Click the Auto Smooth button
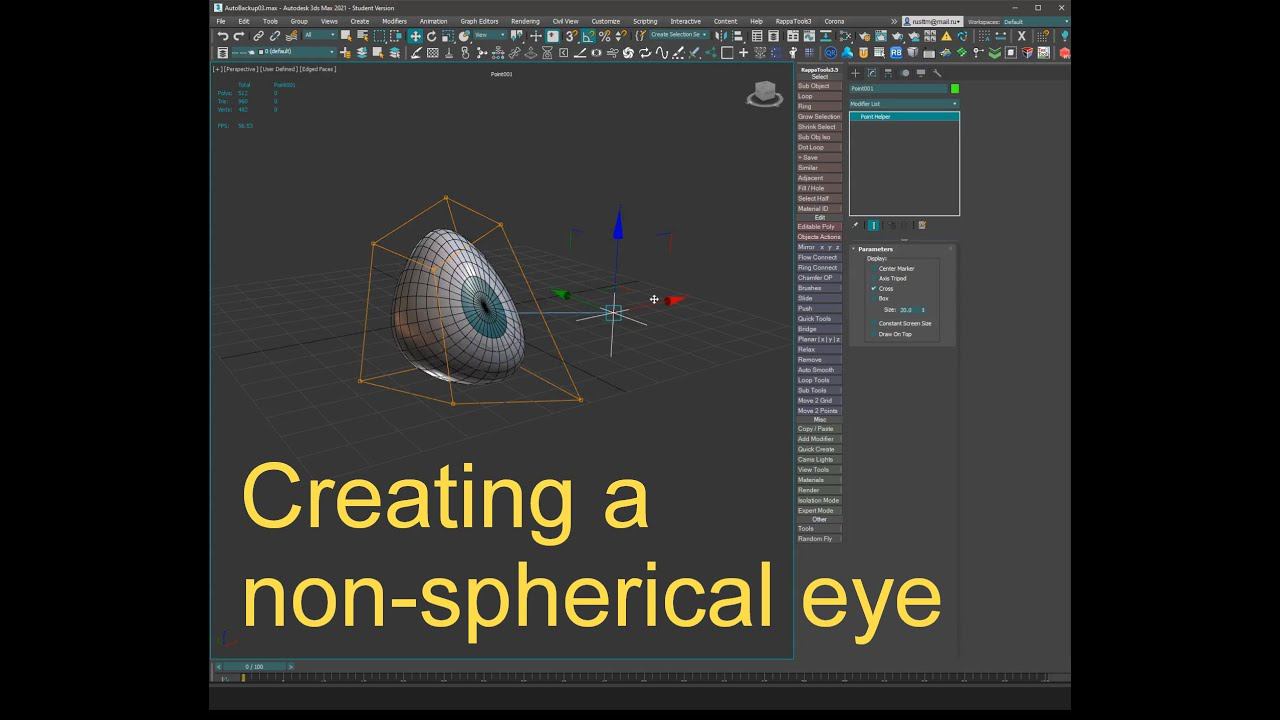 pos(819,370)
